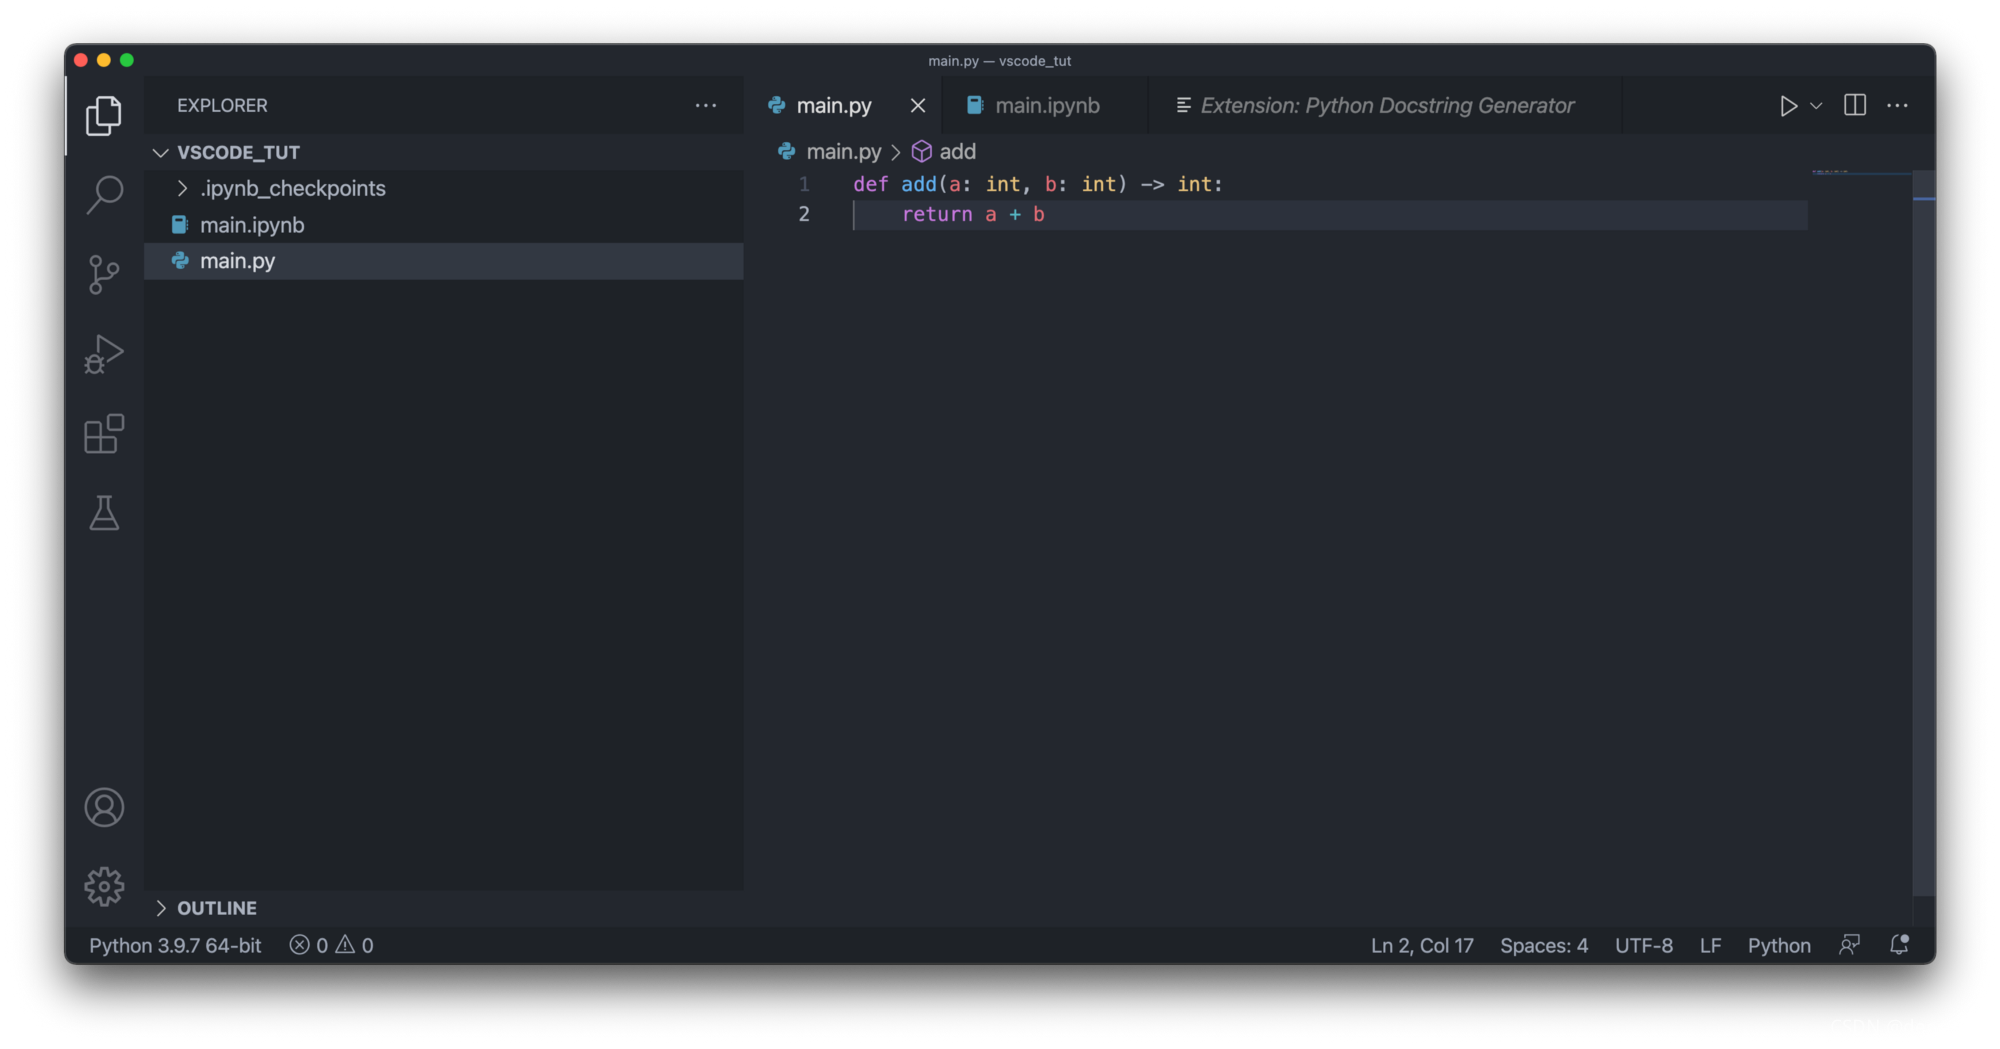Screen dimensions: 2000x1049
Task: Open the Testing flask icon
Action: point(104,513)
